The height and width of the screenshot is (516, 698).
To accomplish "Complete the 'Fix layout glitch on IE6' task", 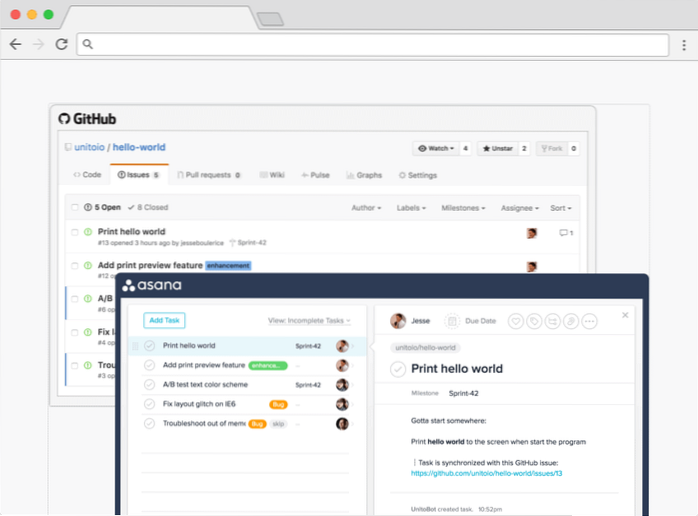I will (150, 404).
